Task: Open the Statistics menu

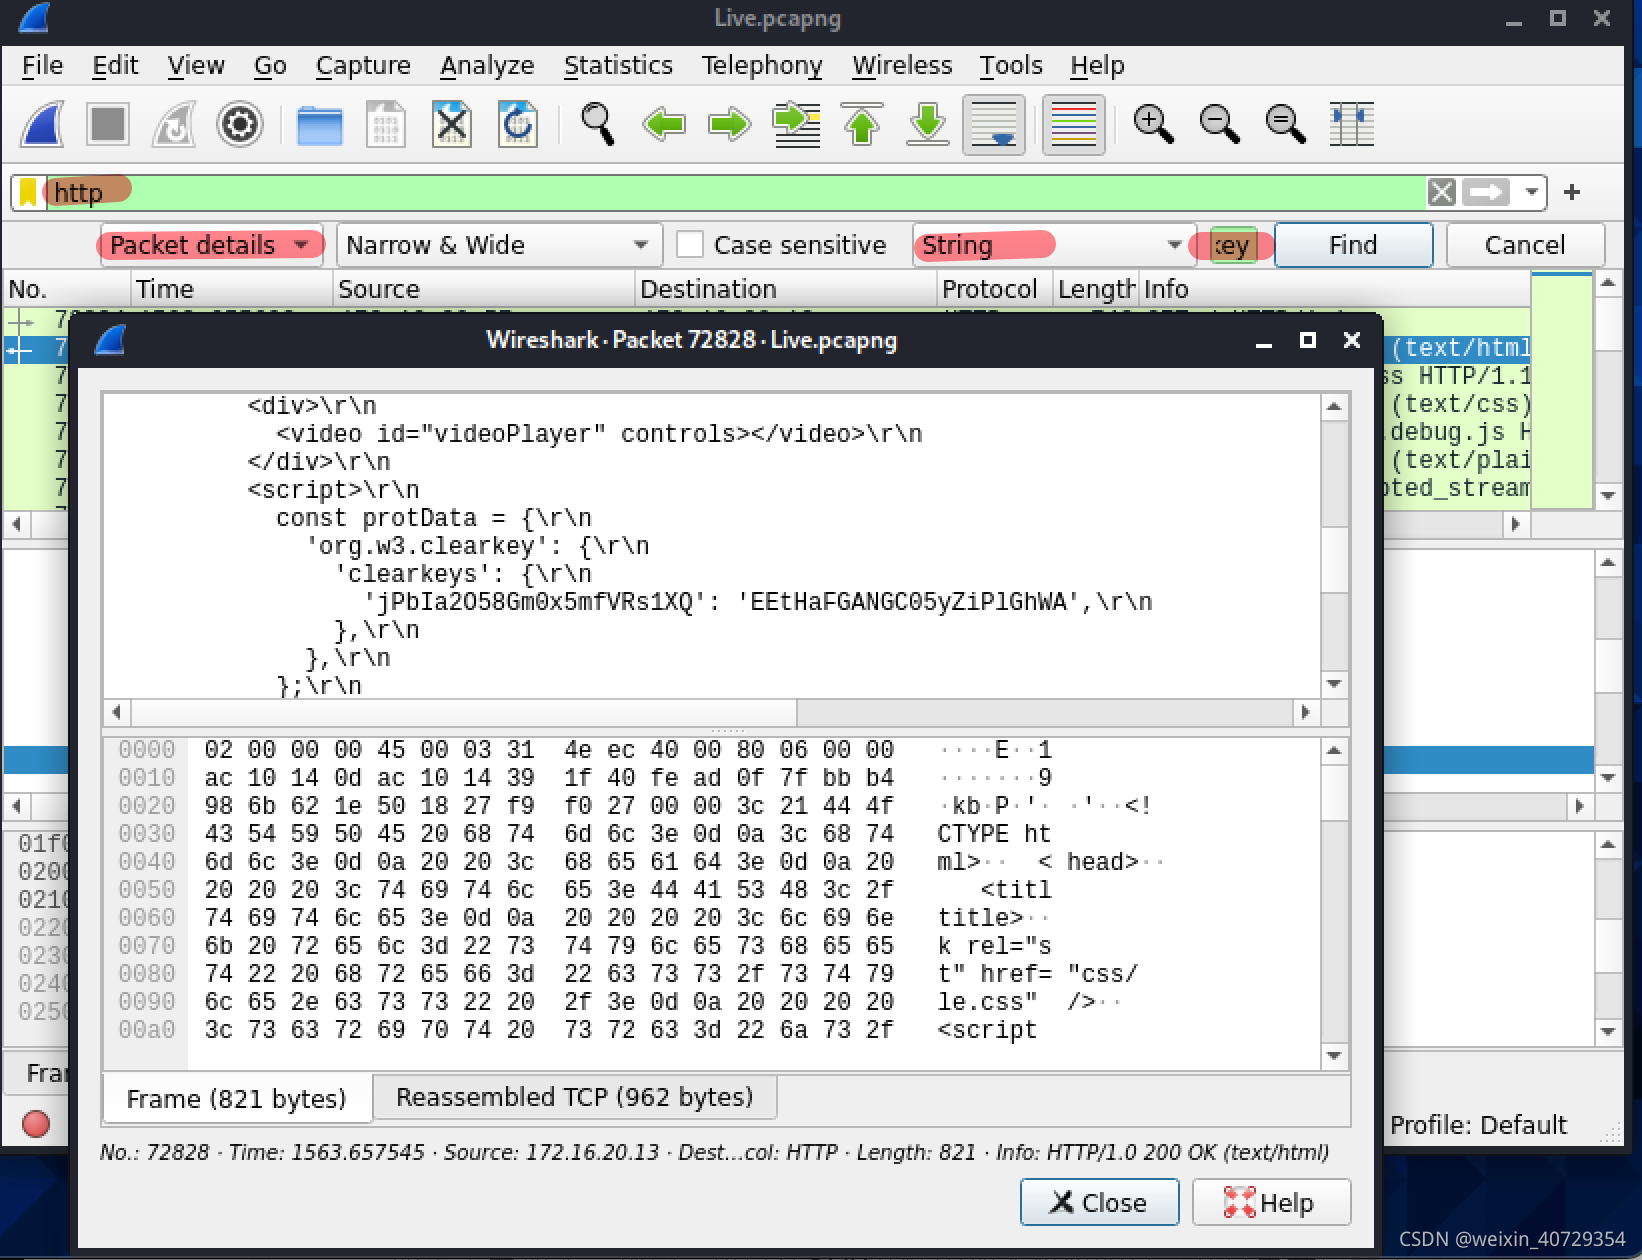Action: pos(618,65)
